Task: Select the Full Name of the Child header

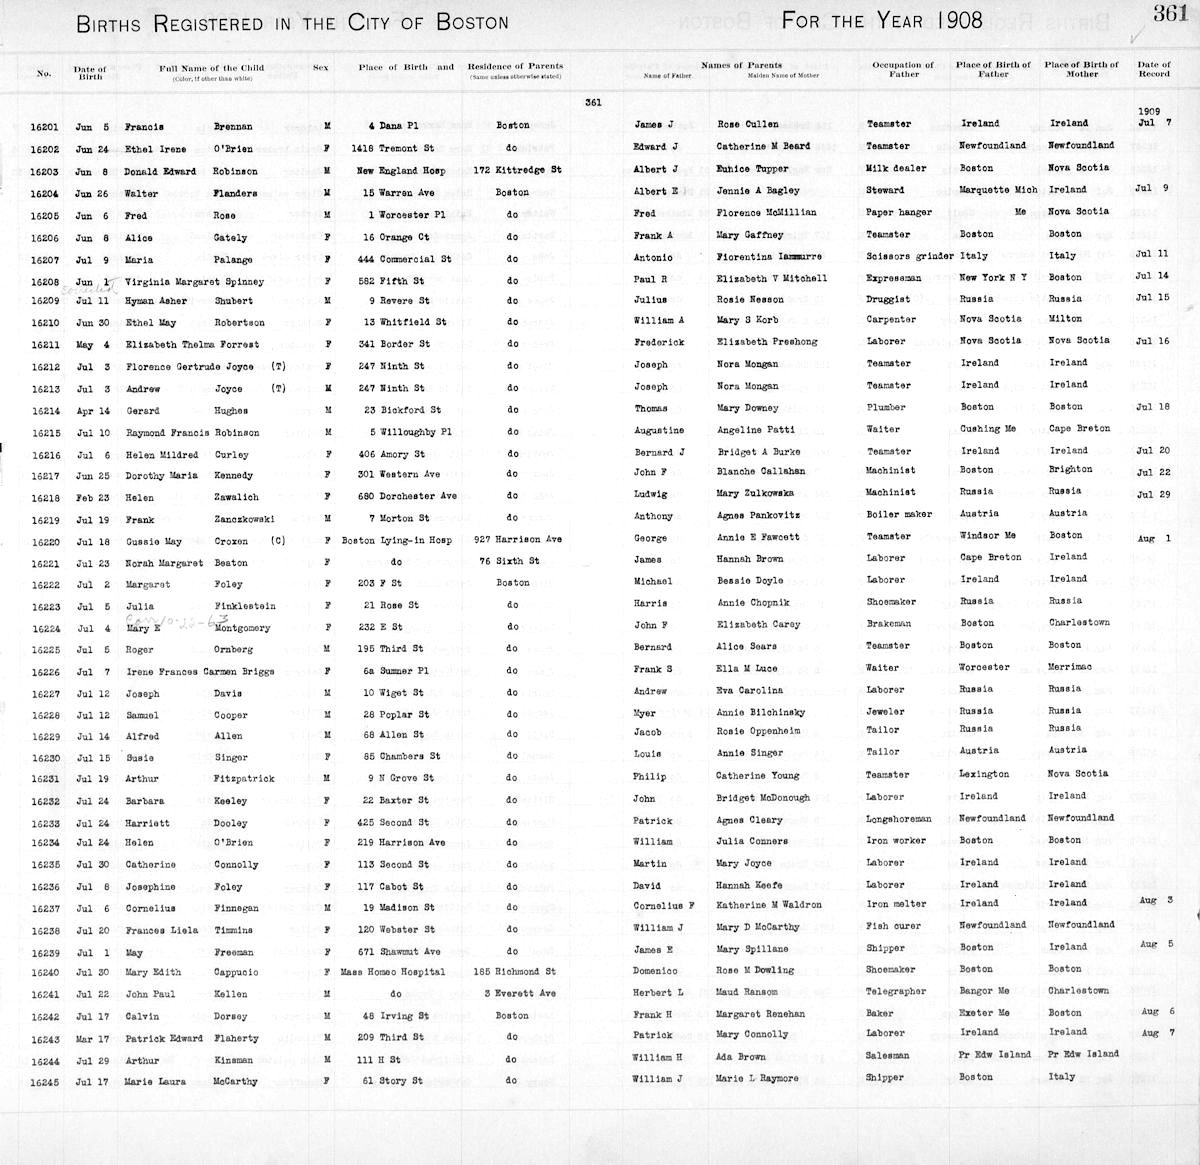Action: click(211, 71)
